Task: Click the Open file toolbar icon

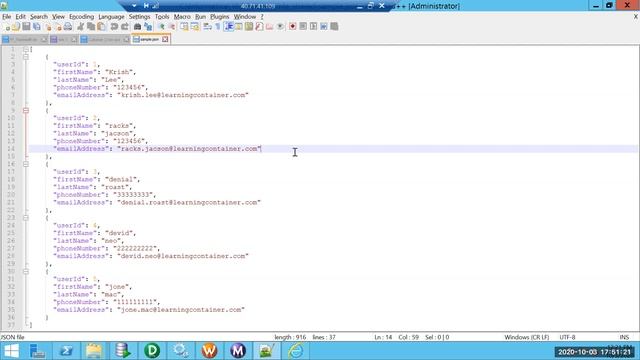Action: click(x=16, y=27)
